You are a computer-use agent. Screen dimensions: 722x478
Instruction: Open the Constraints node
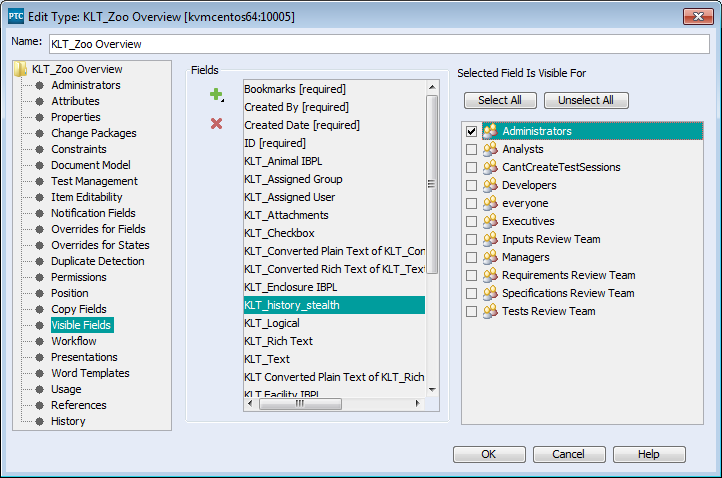(x=79, y=149)
